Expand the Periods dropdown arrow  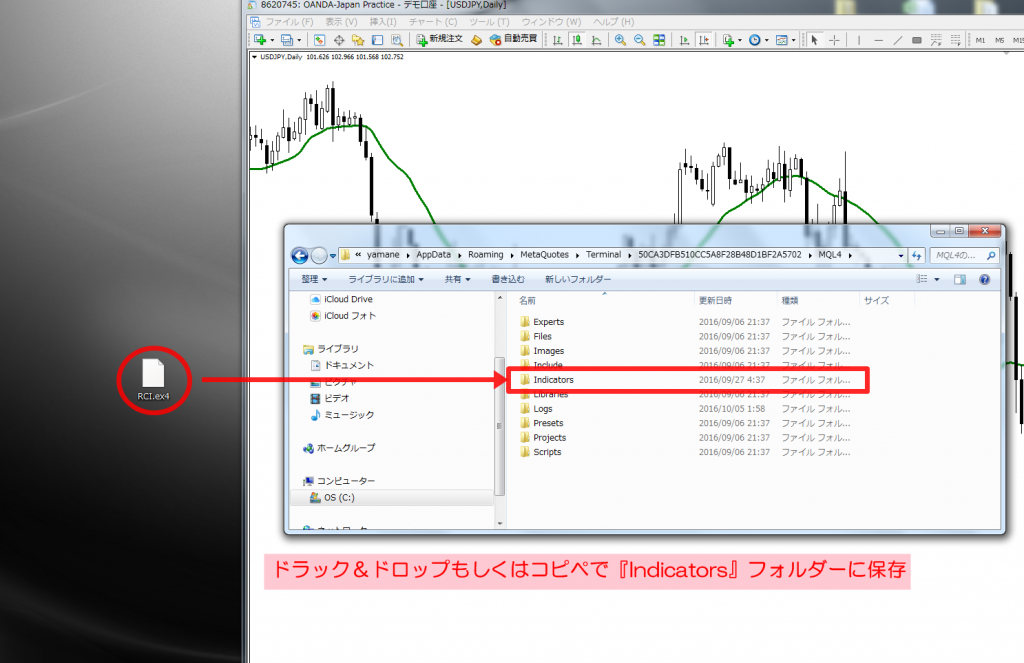[767, 40]
